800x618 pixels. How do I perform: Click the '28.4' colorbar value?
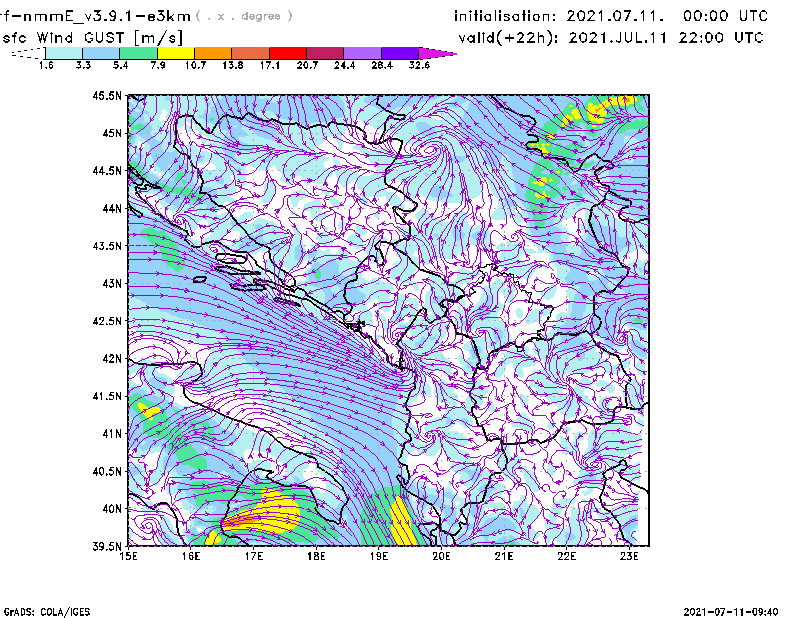(x=382, y=65)
